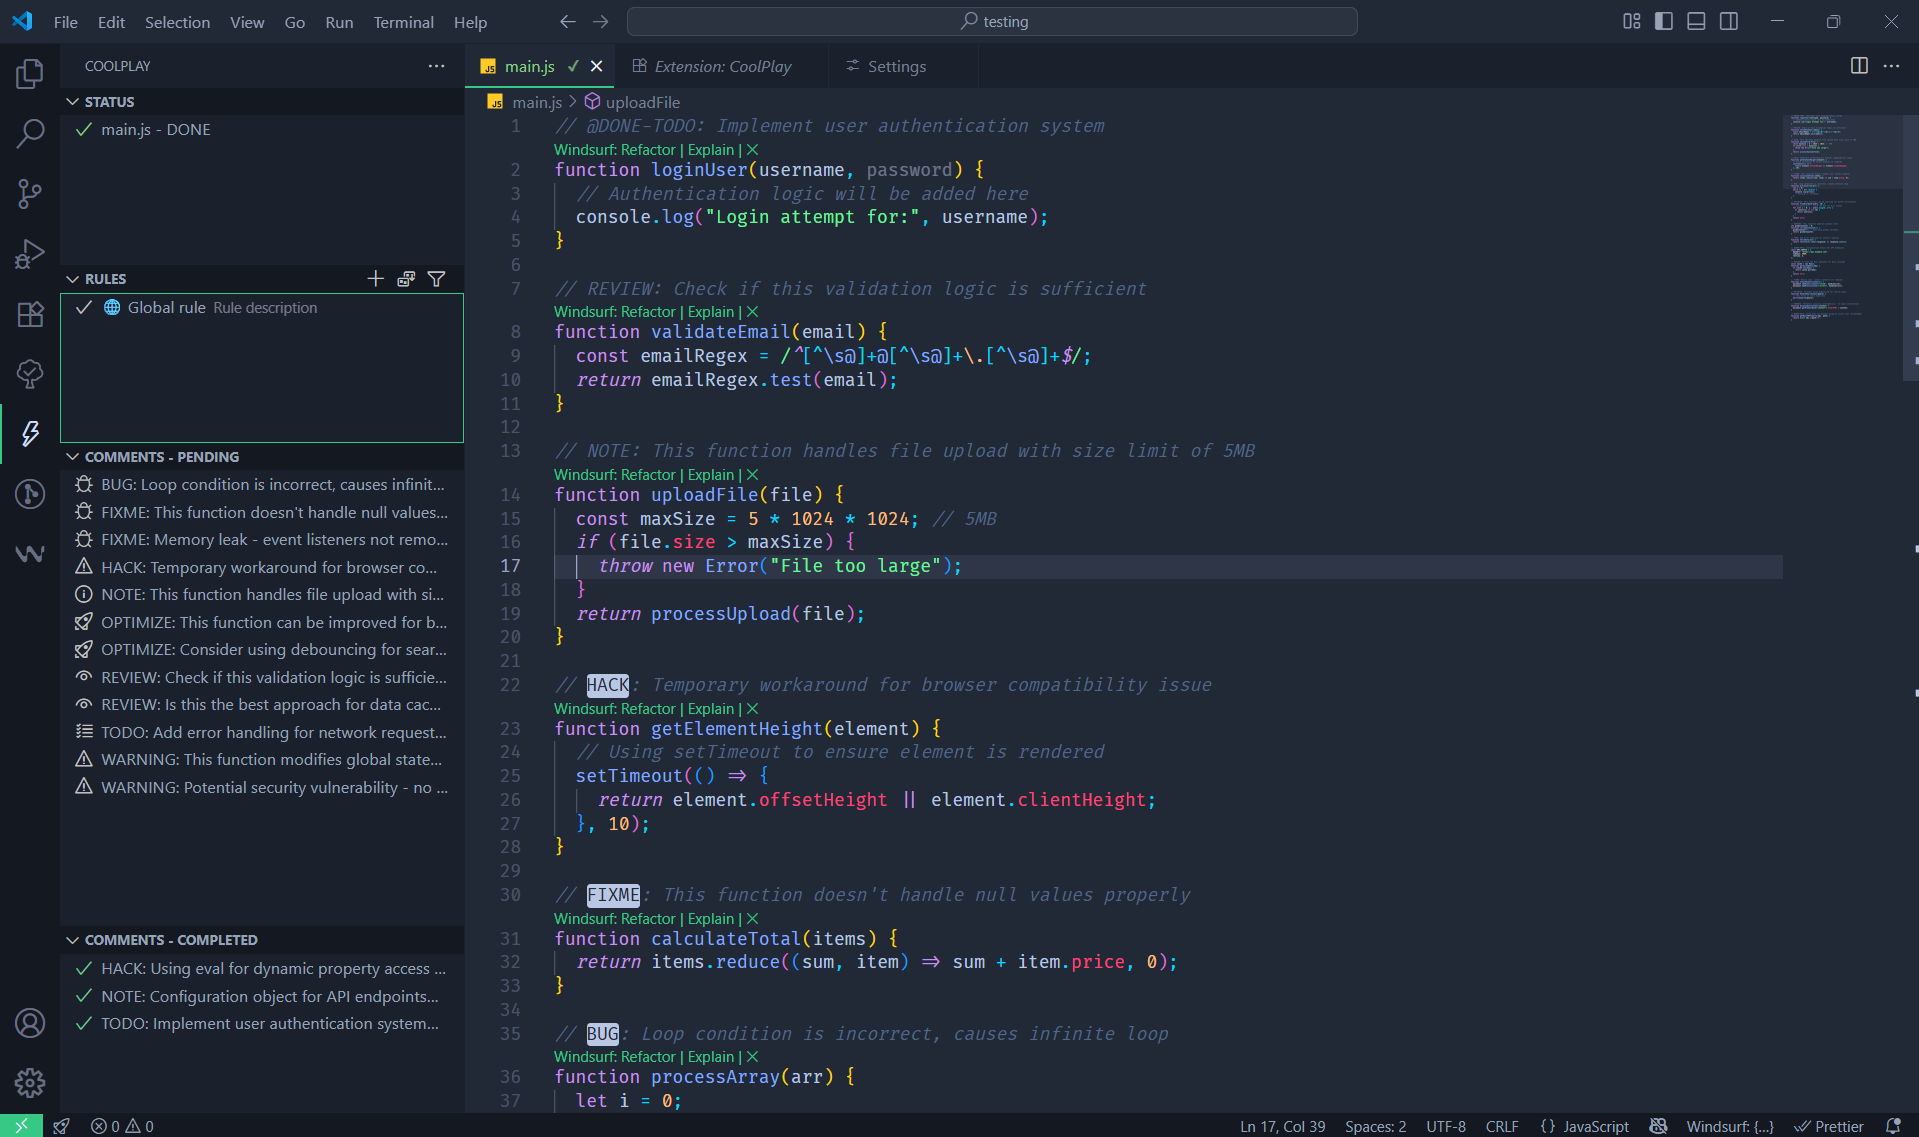
Task: Click Explain above calculateTotal function
Action: 711,919
